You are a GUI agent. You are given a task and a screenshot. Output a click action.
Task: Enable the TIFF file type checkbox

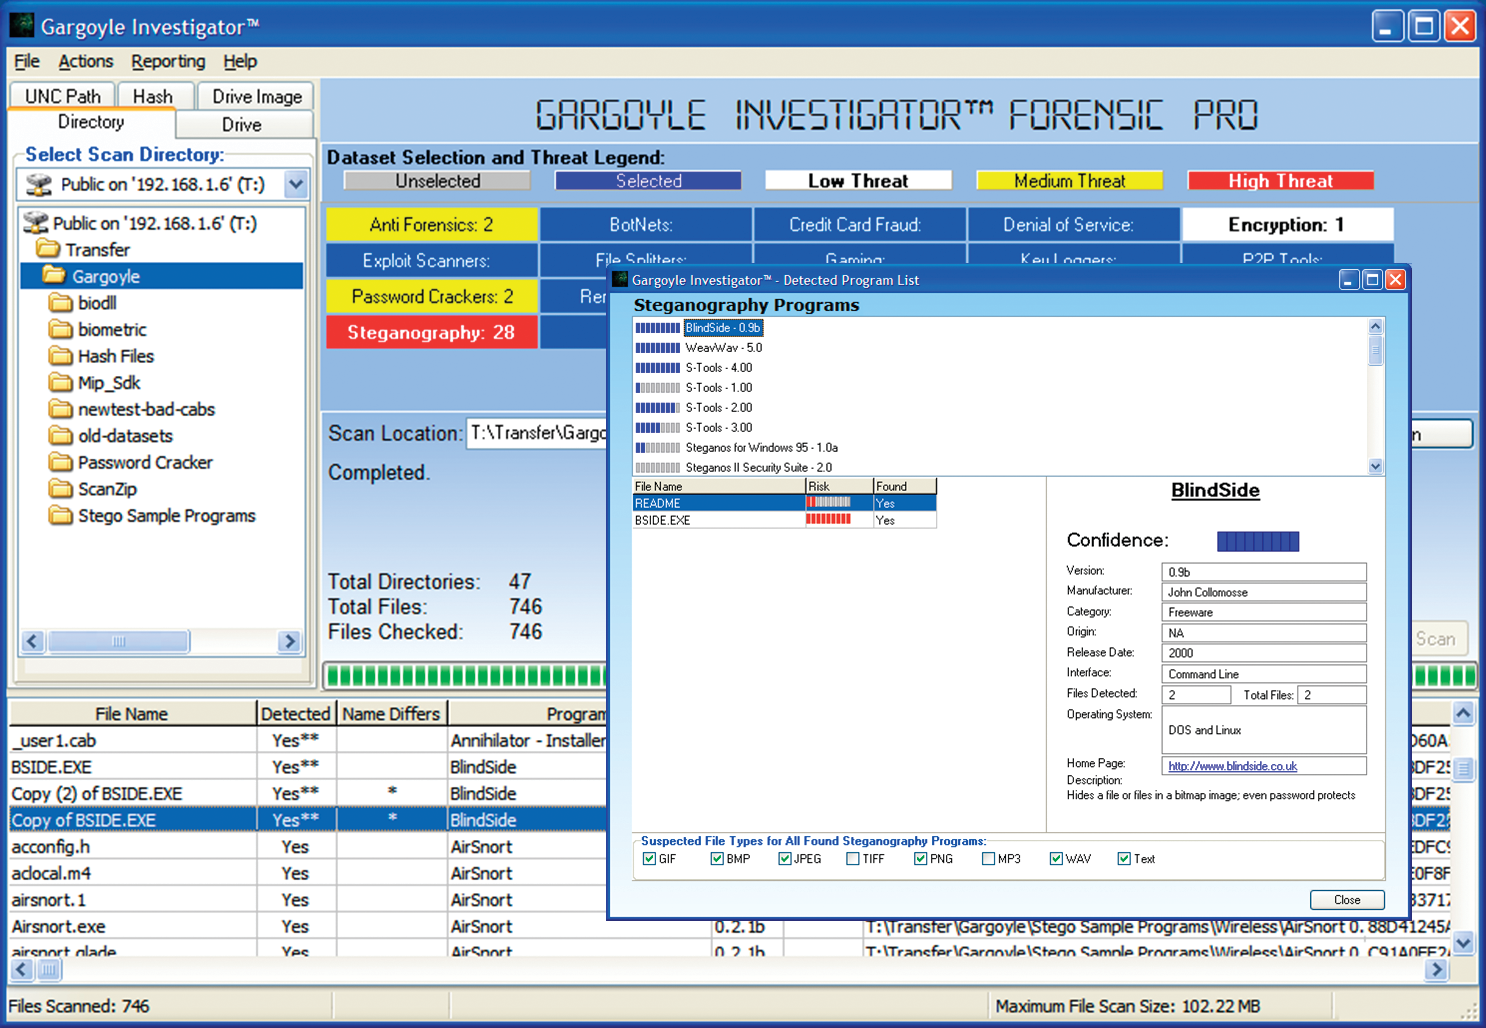853,859
